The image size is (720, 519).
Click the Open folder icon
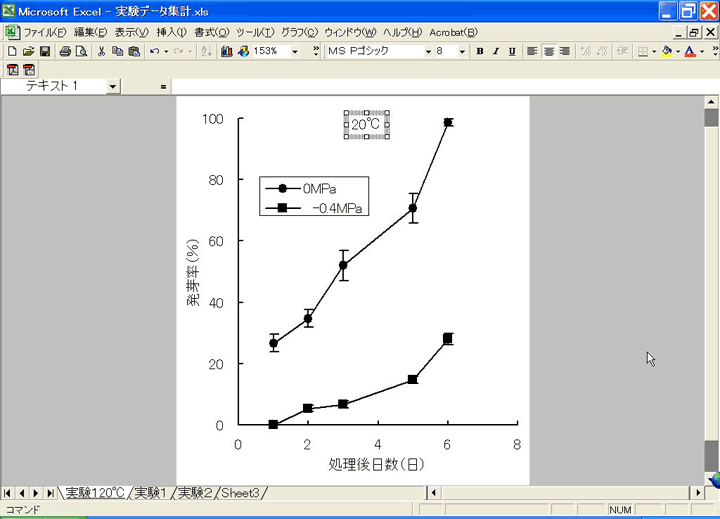coord(29,51)
